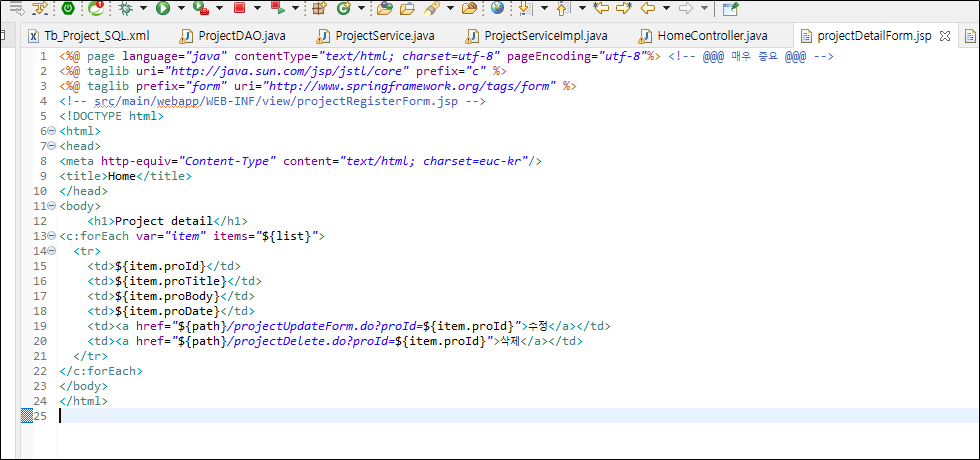Click "projectUpdateForm.do" href on line 19
Screen dimensions: 980x460
point(305,326)
